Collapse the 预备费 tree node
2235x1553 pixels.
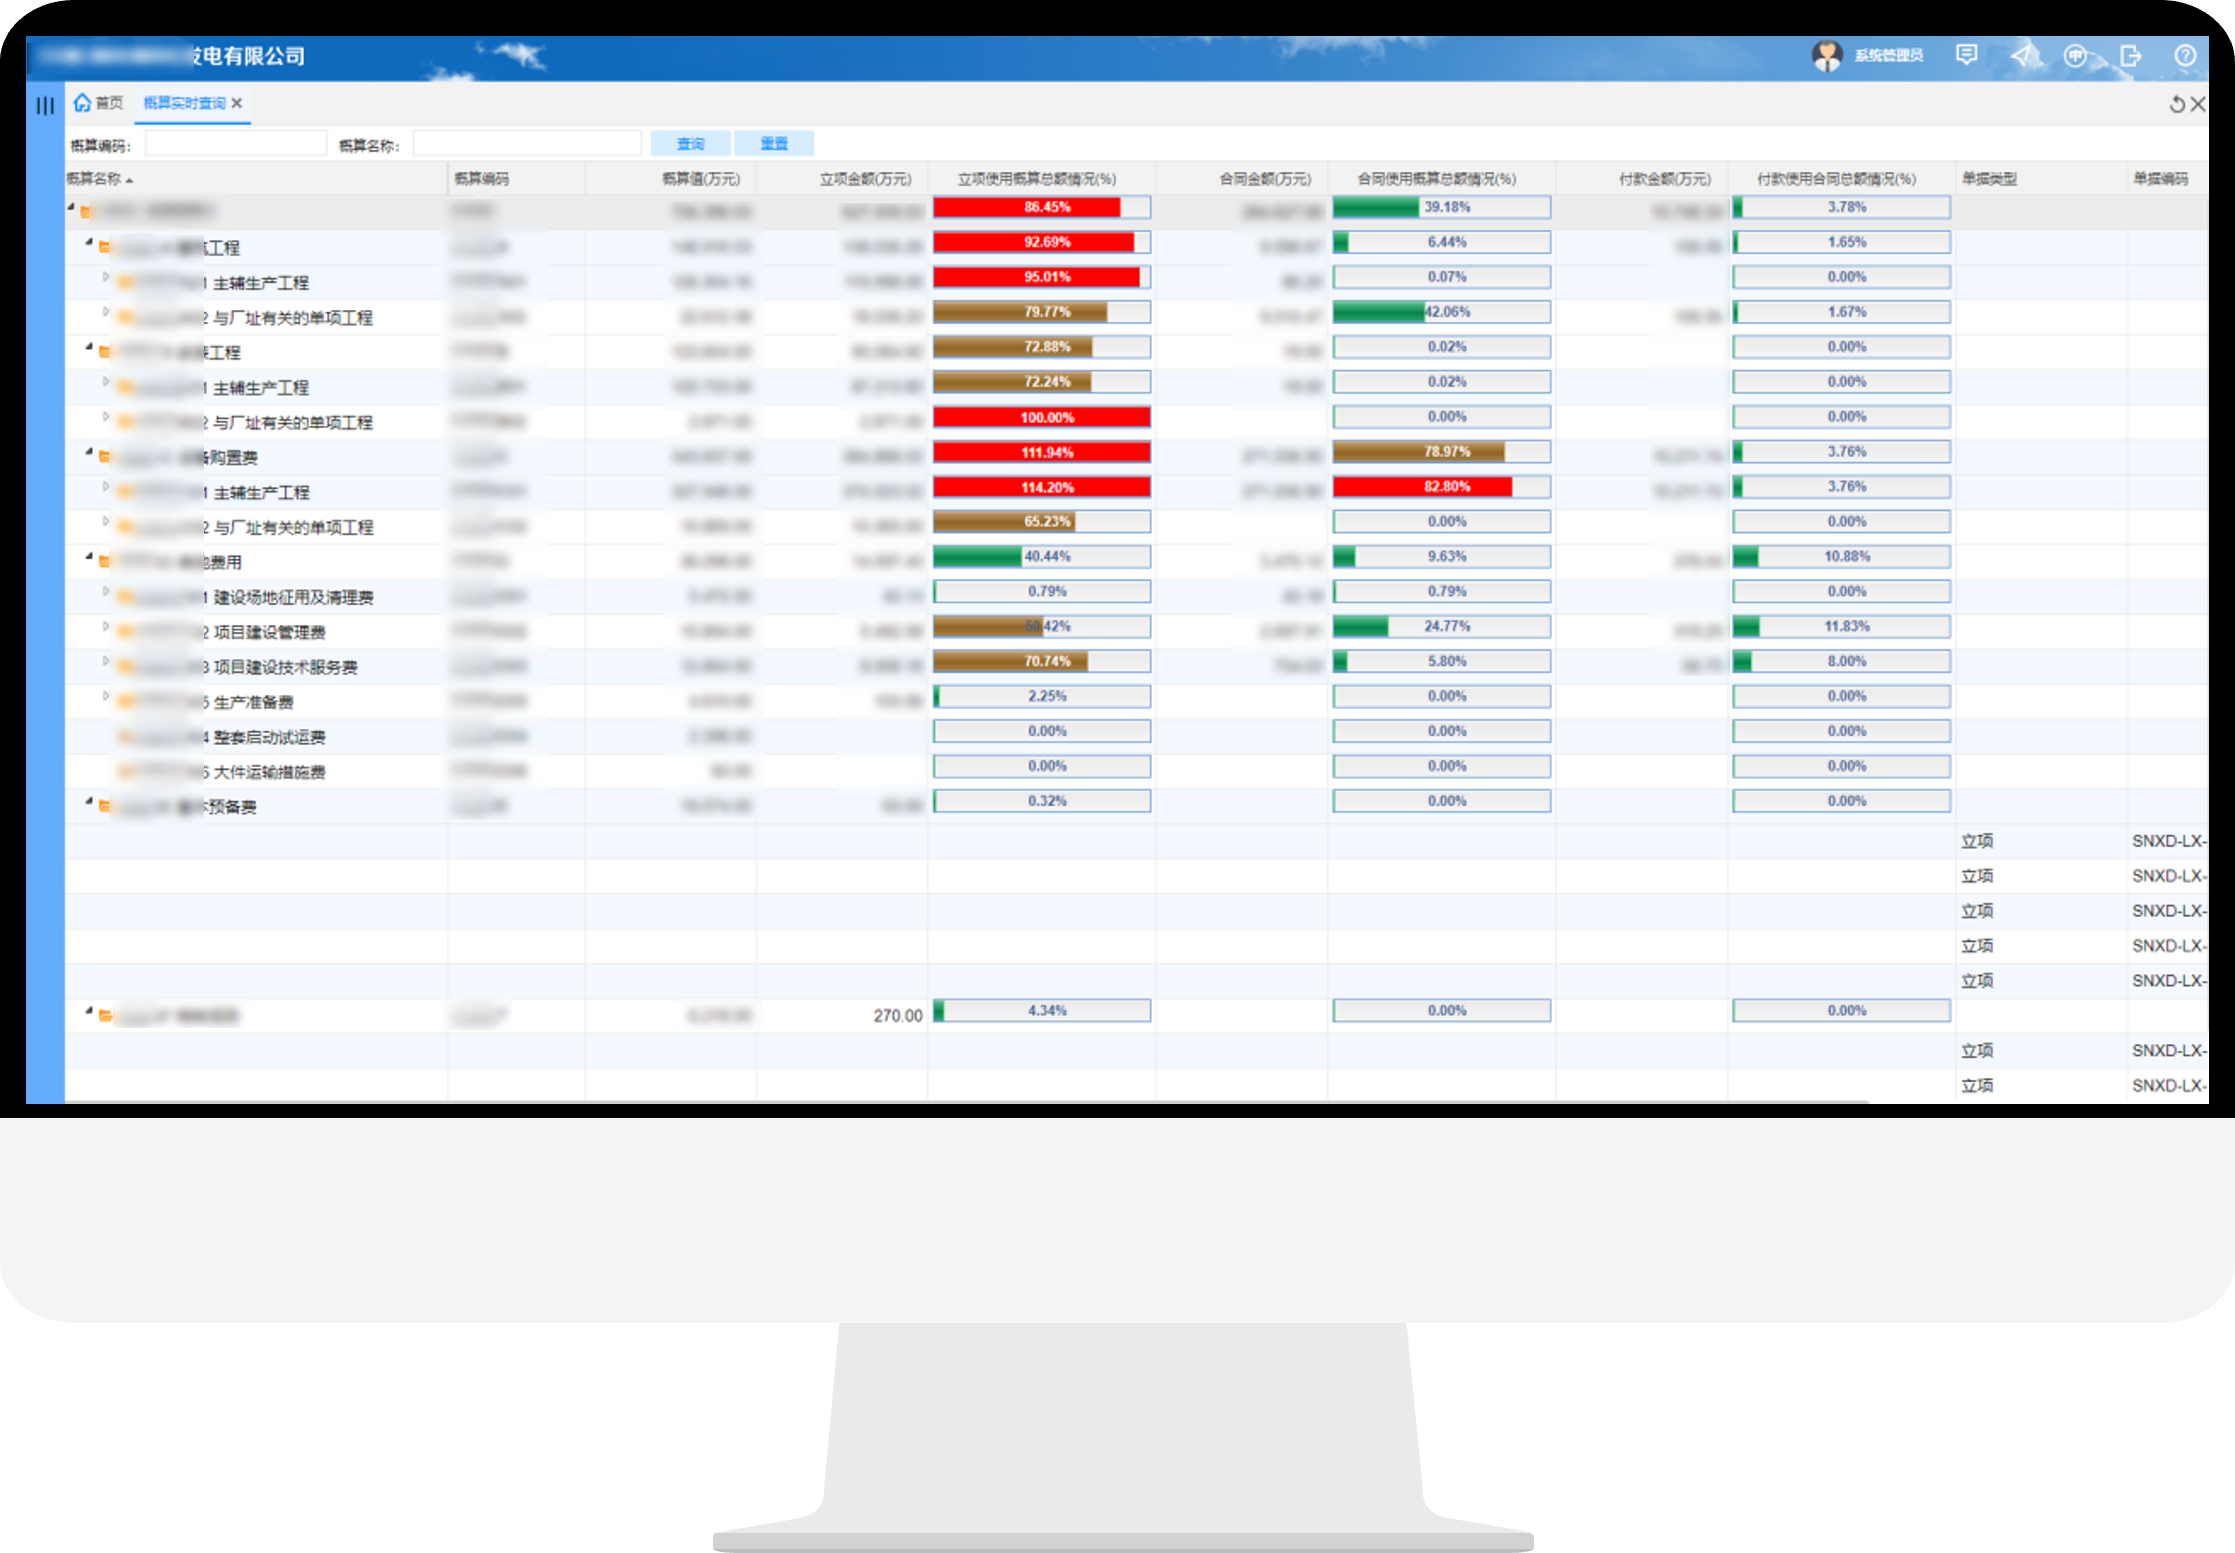88,801
